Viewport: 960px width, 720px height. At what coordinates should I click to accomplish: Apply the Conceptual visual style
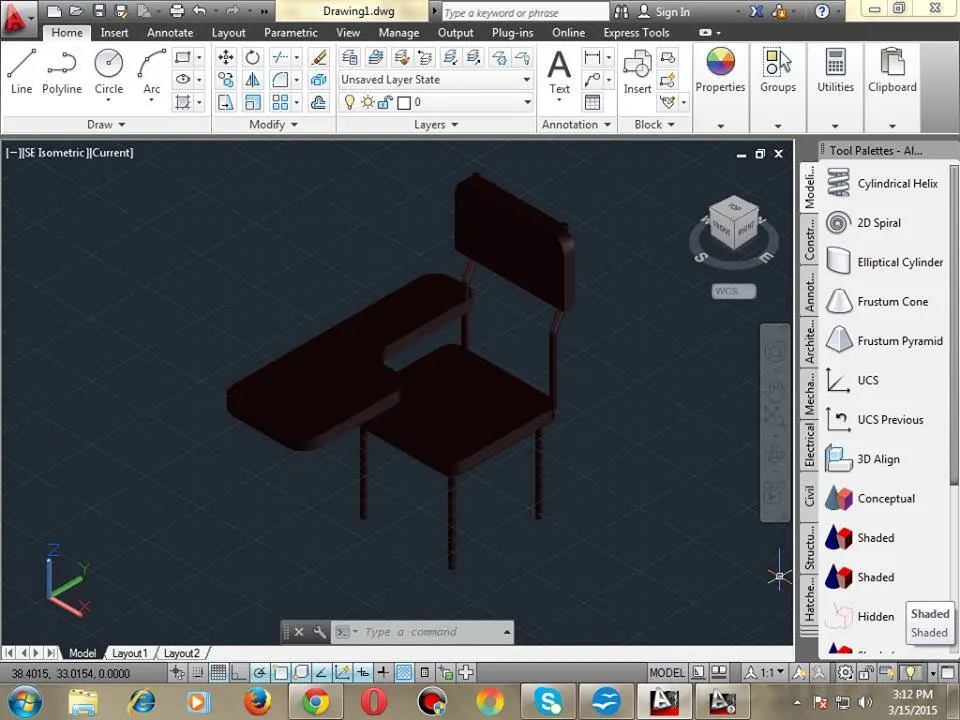click(x=871, y=498)
